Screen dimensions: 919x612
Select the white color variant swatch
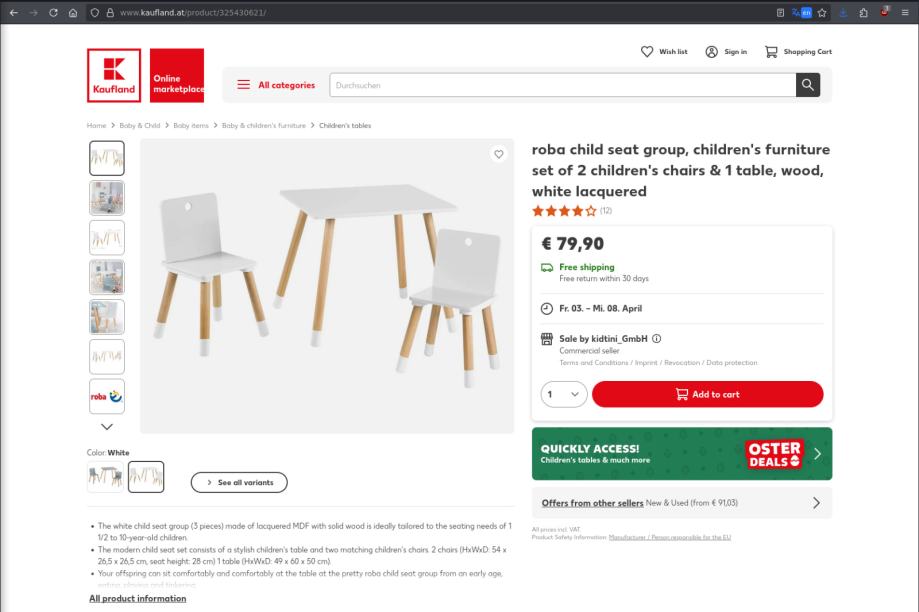coord(146,477)
